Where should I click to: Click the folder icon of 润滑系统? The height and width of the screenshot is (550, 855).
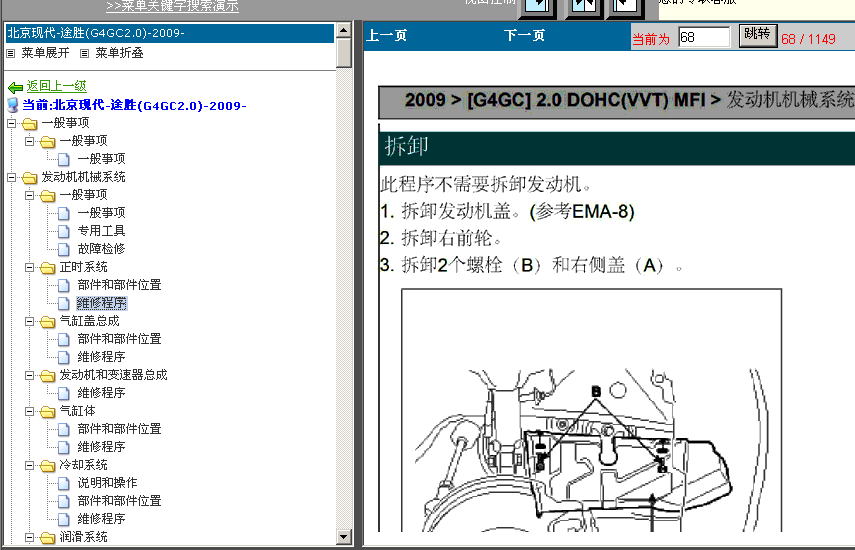point(48,537)
